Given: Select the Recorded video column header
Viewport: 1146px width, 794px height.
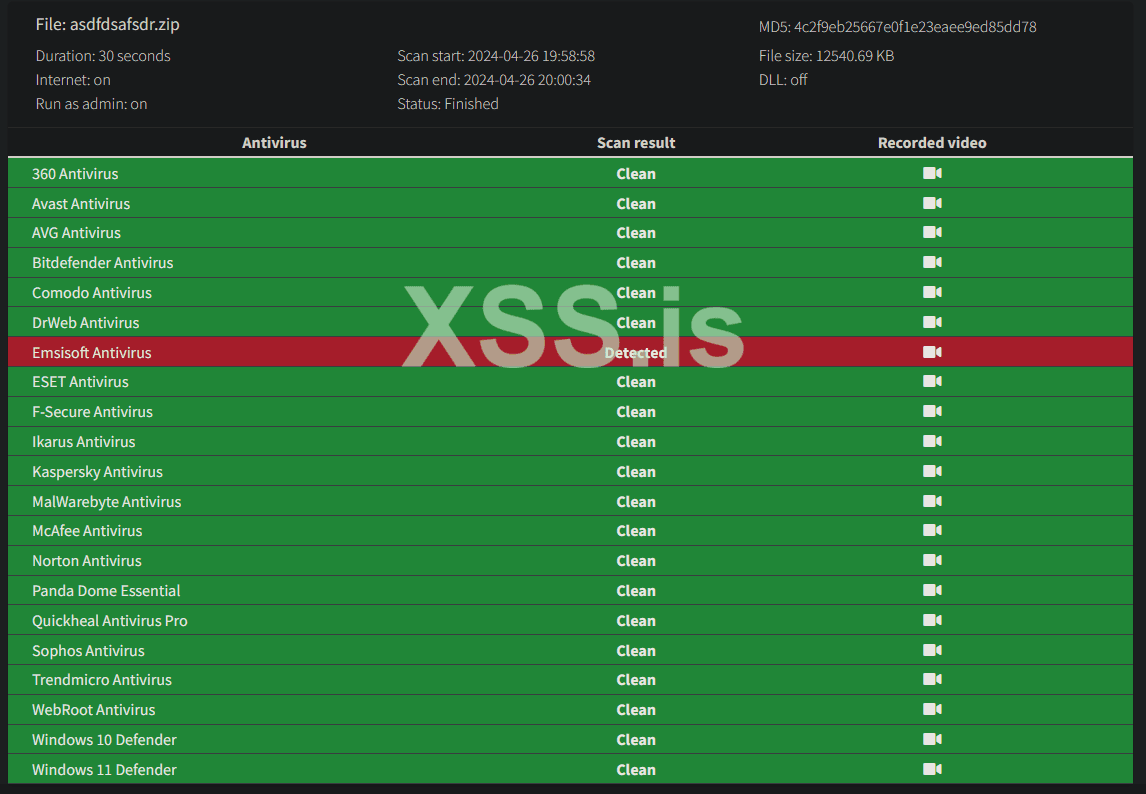Looking at the screenshot, I should coord(932,143).
